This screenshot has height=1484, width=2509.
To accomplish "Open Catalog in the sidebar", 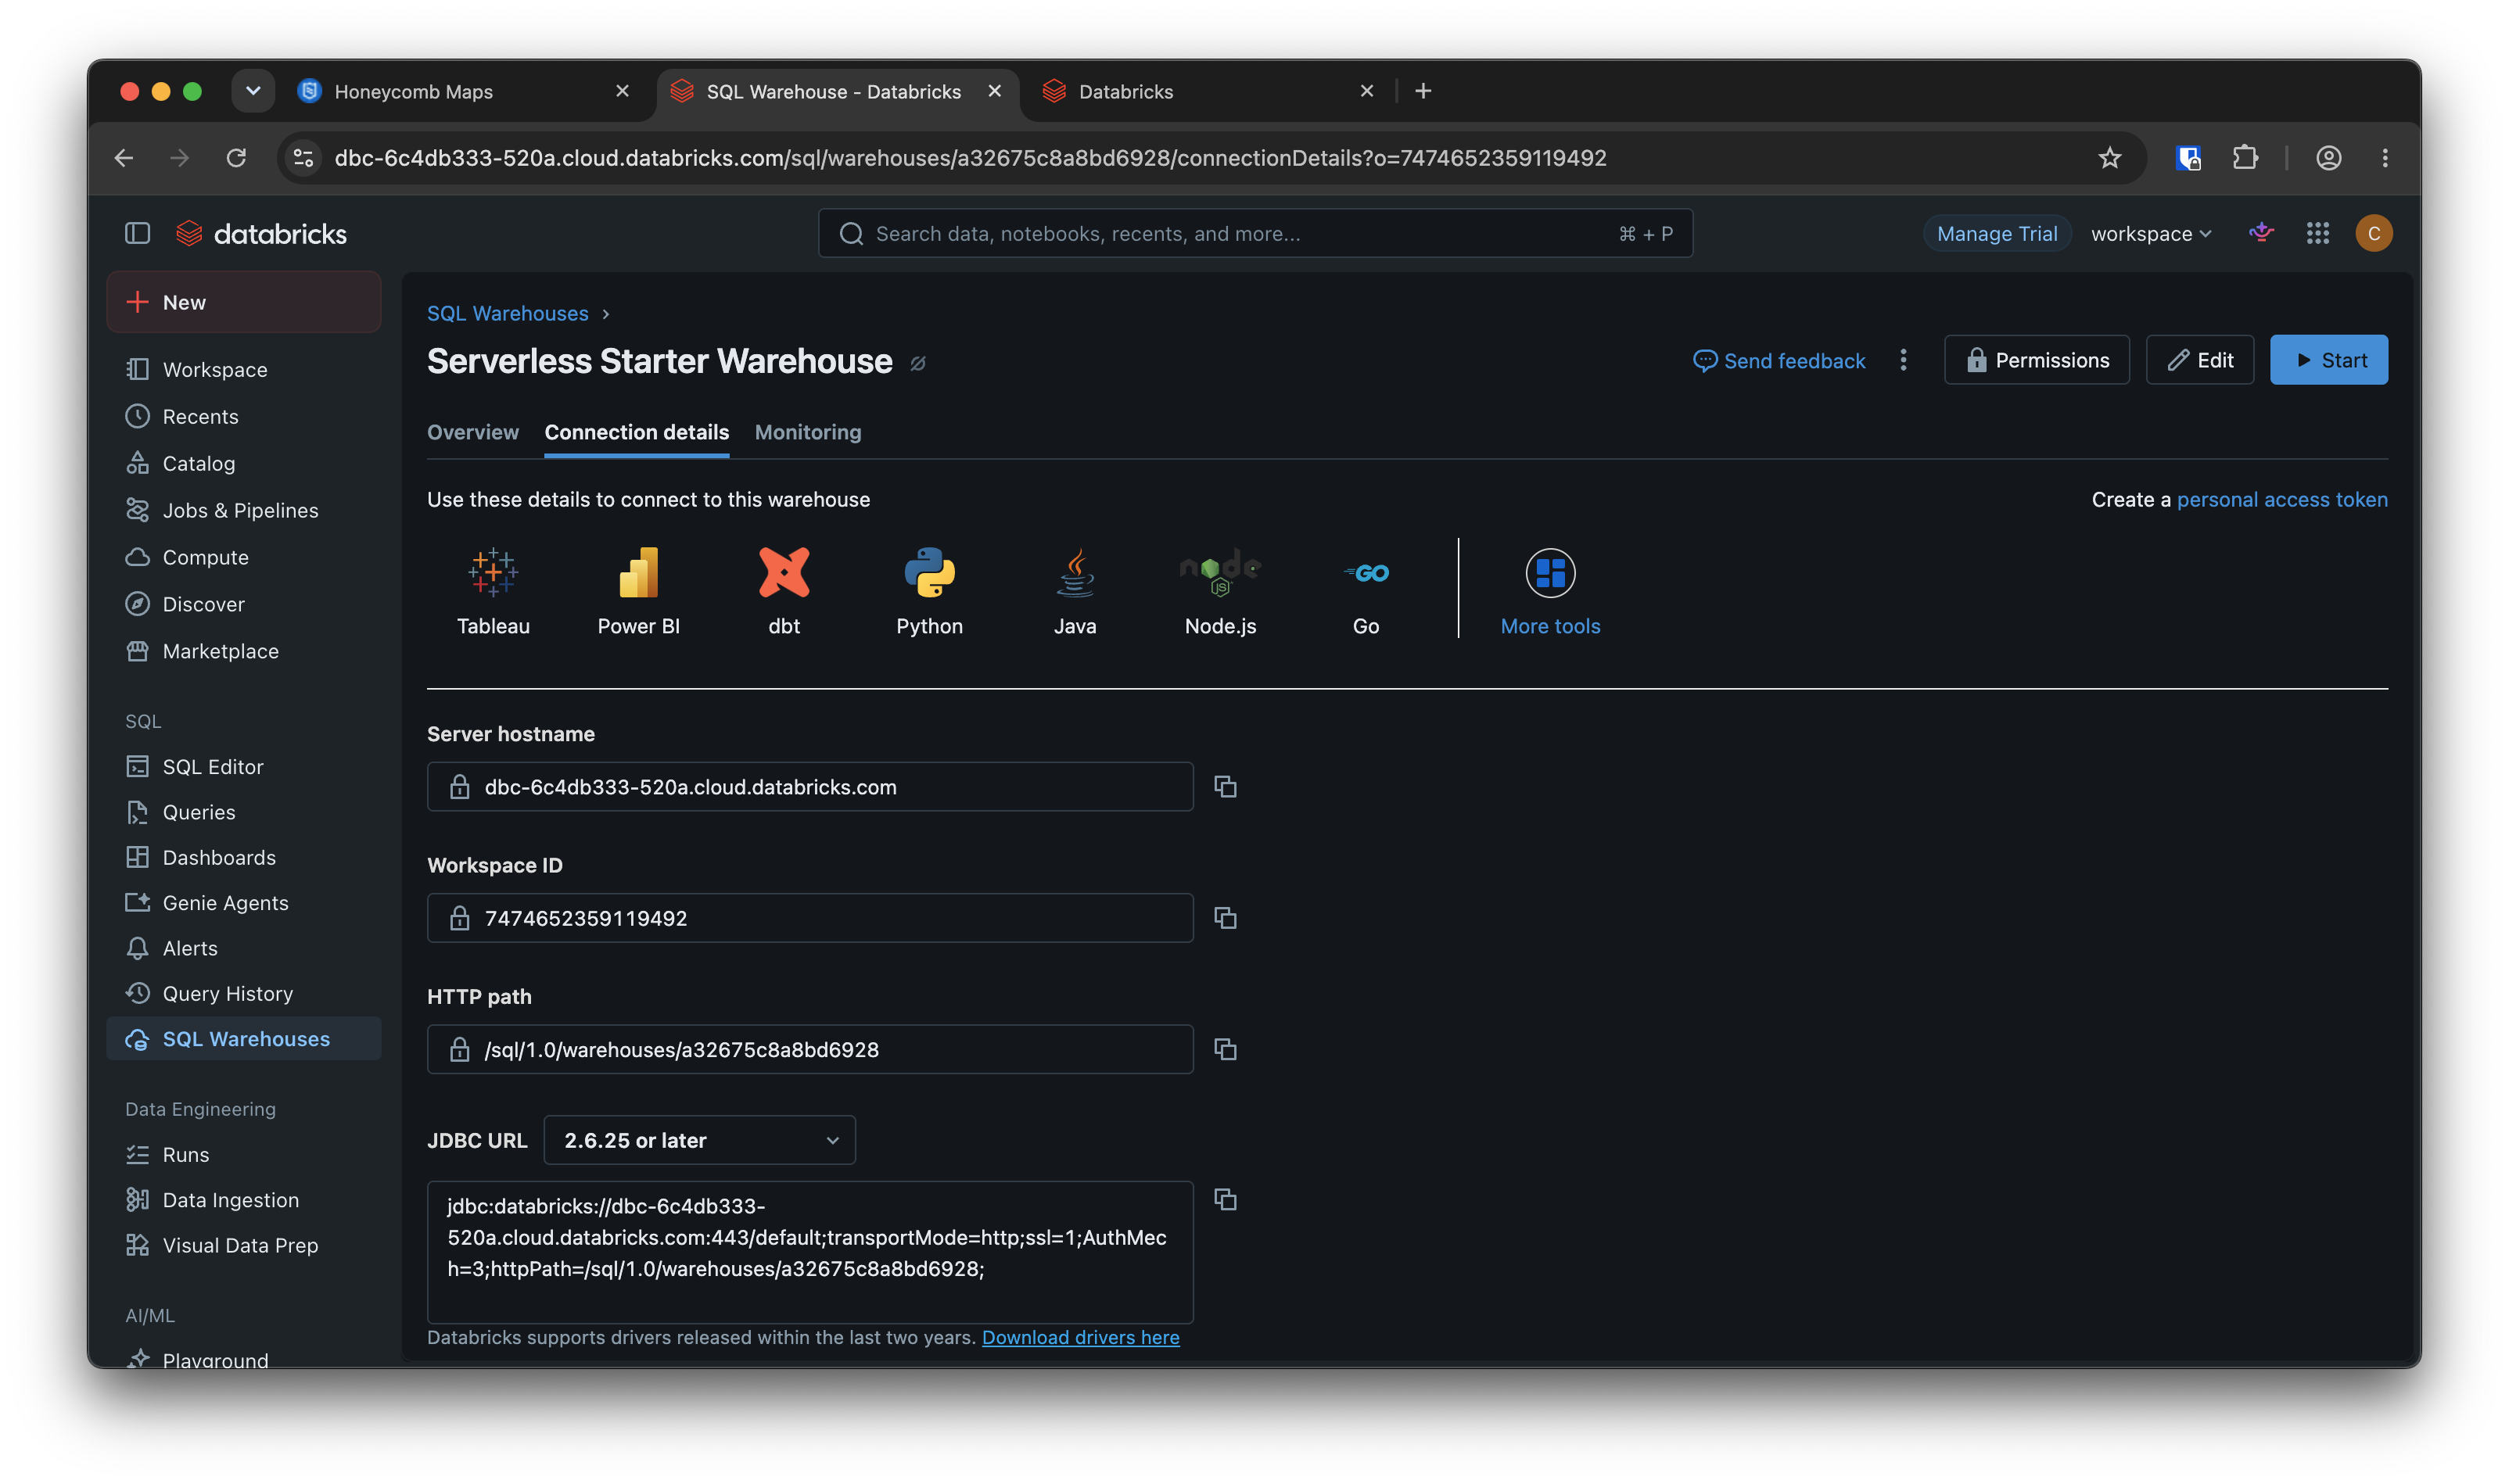I will point(243,463).
